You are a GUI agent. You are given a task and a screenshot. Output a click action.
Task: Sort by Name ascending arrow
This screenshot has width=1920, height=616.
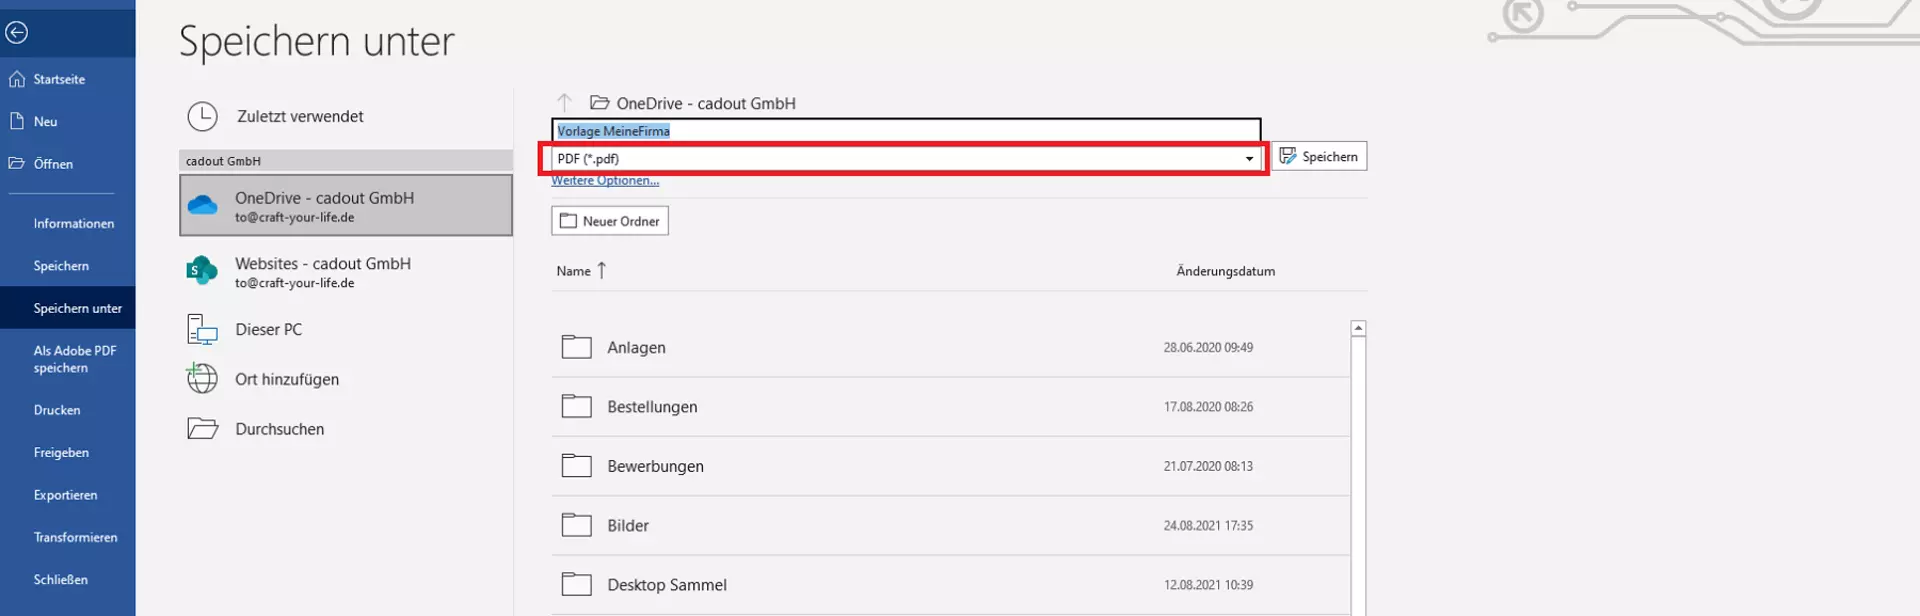[602, 270]
